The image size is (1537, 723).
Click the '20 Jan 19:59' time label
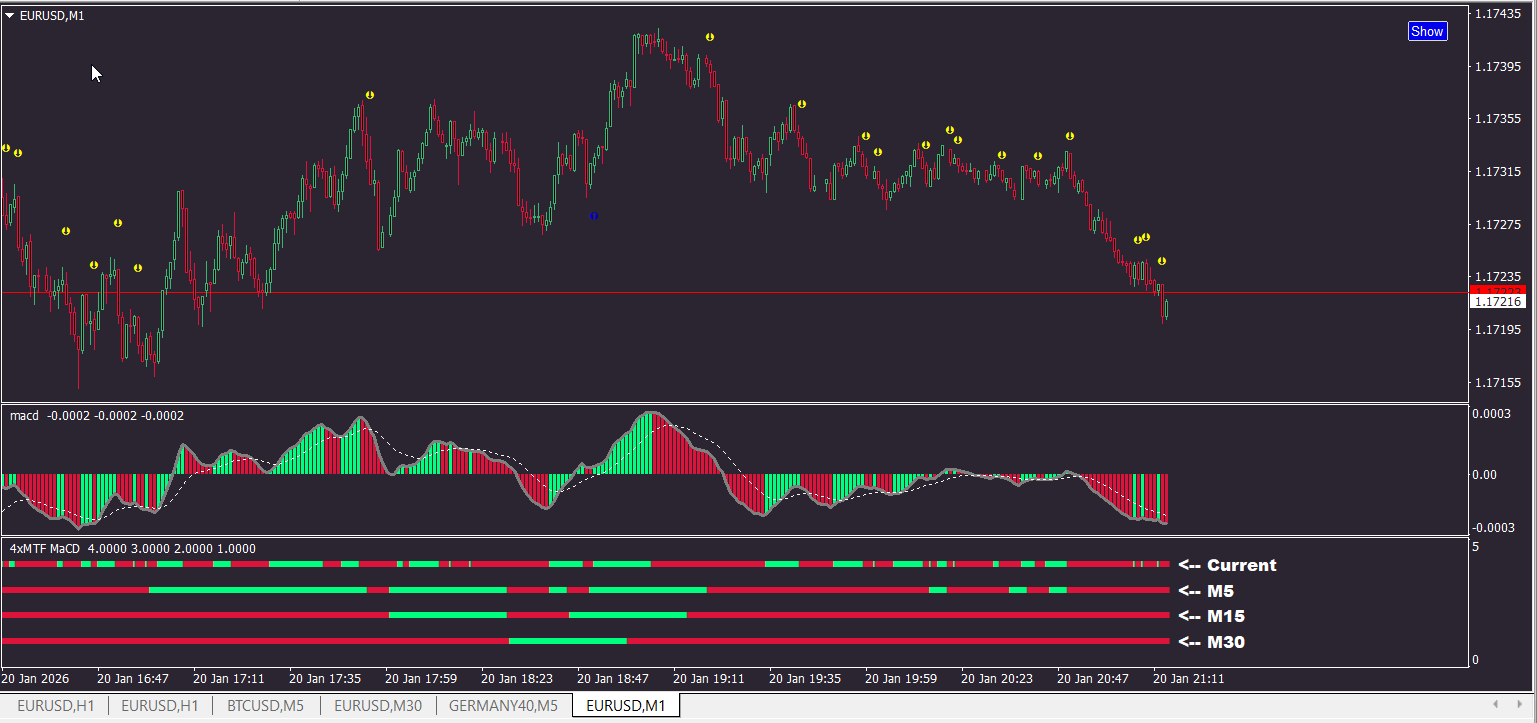(x=901, y=678)
